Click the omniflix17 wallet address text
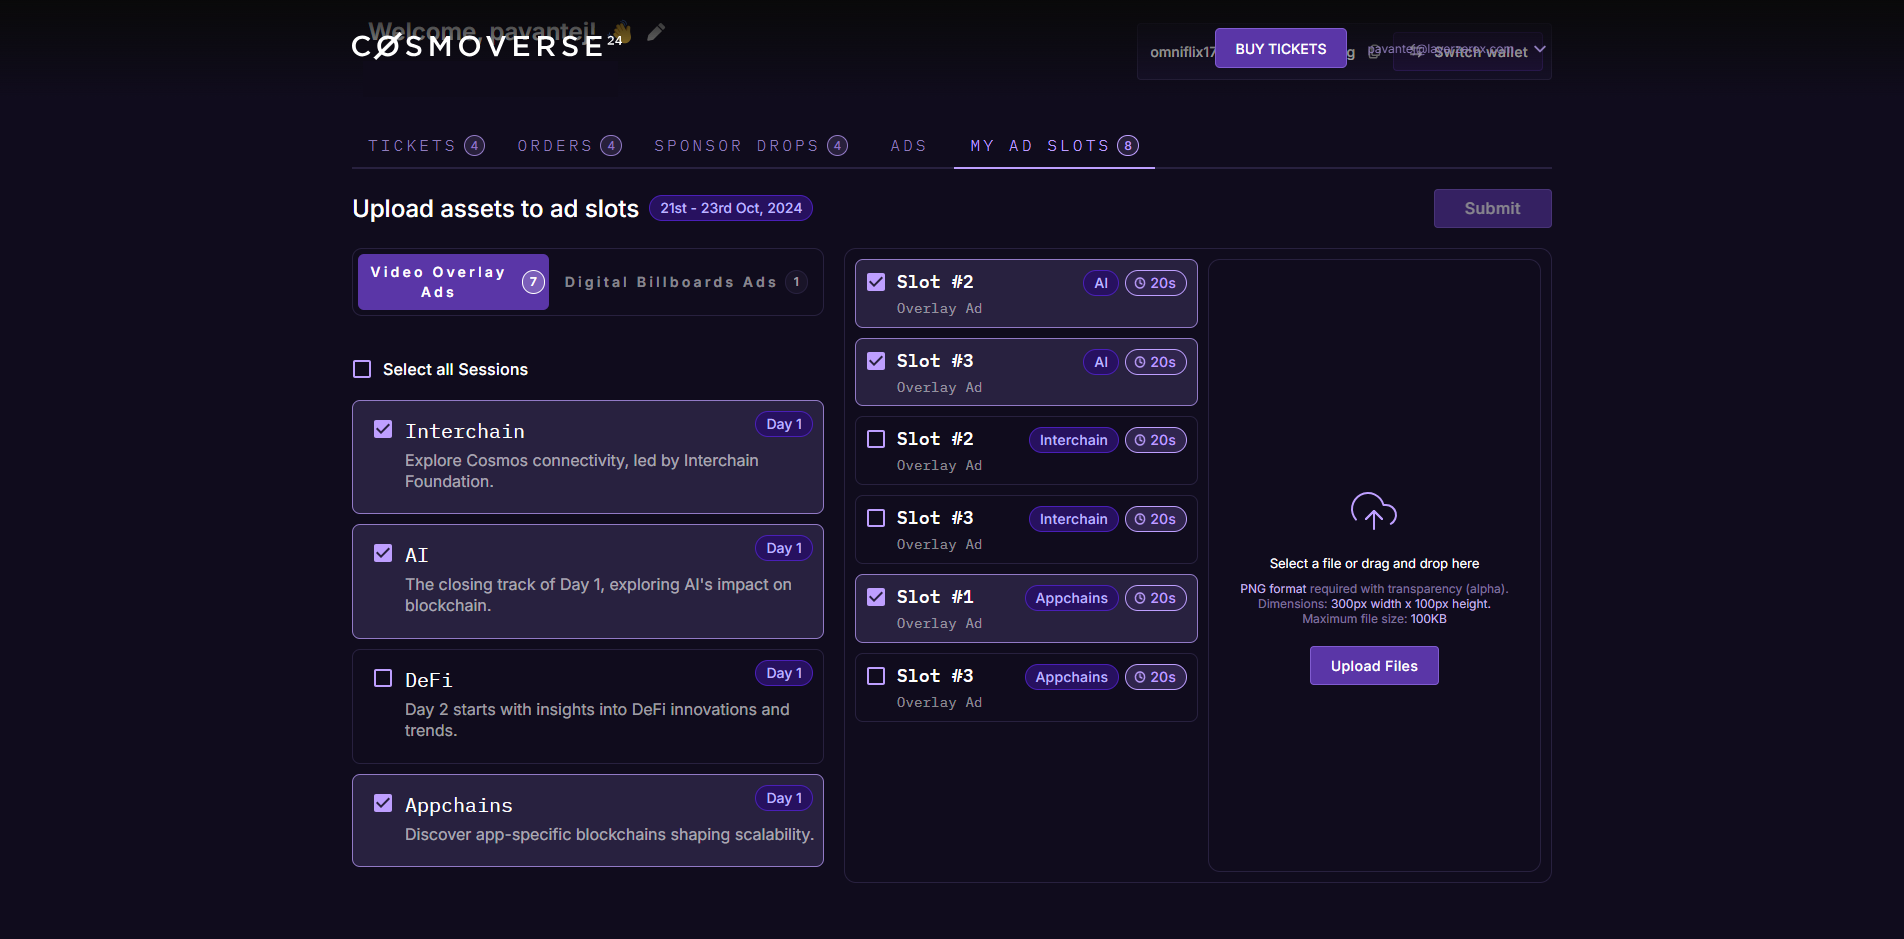The image size is (1904, 939). pyautogui.click(x=1182, y=52)
